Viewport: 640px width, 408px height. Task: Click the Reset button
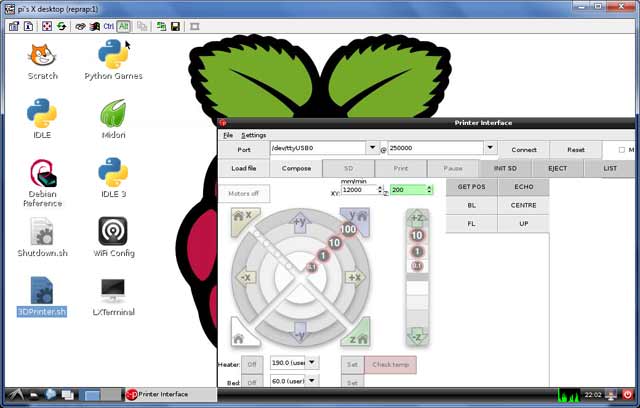pos(576,150)
